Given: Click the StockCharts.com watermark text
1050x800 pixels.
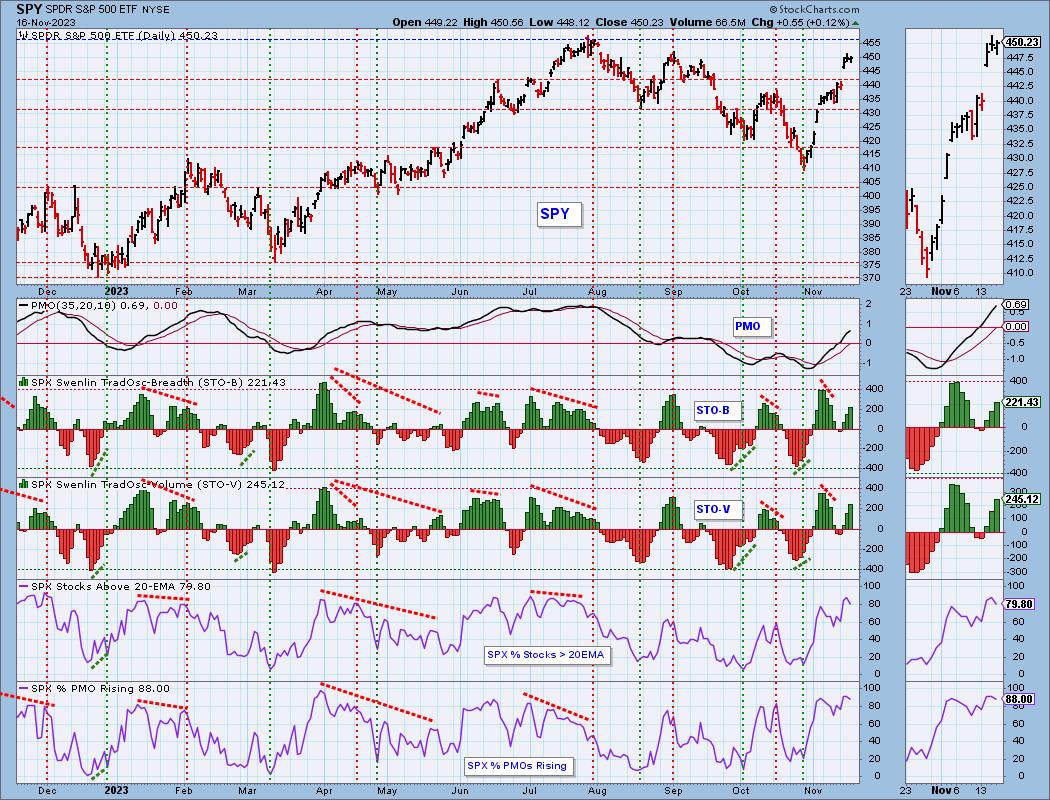Looking at the screenshot, I should (x=814, y=10).
